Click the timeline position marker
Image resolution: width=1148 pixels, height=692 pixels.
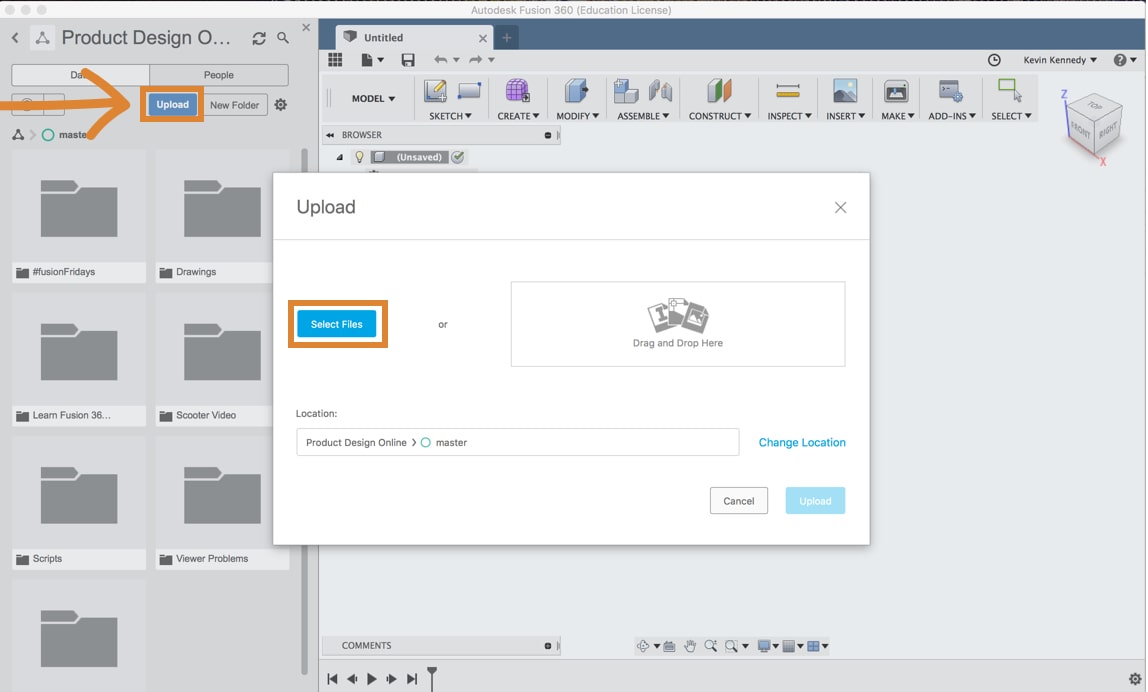coord(432,677)
